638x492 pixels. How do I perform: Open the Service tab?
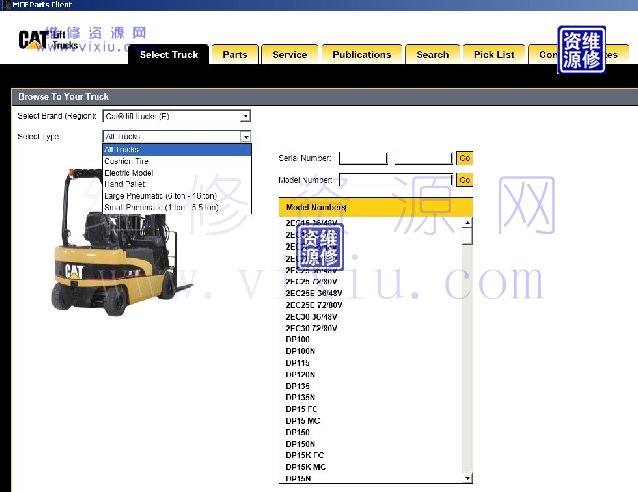pyautogui.click(x=290, y=55)
